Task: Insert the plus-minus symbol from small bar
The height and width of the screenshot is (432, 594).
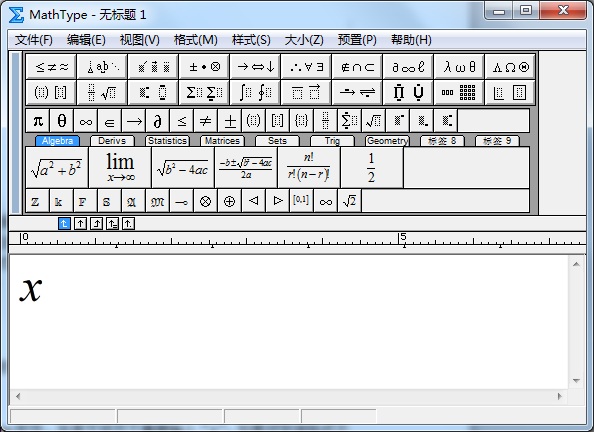Action: (230, 121)
